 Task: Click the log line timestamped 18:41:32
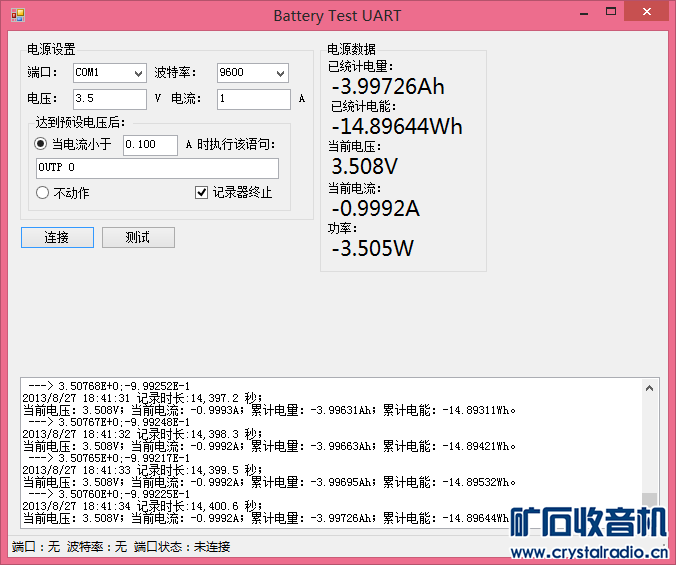[x=142, y=434]
